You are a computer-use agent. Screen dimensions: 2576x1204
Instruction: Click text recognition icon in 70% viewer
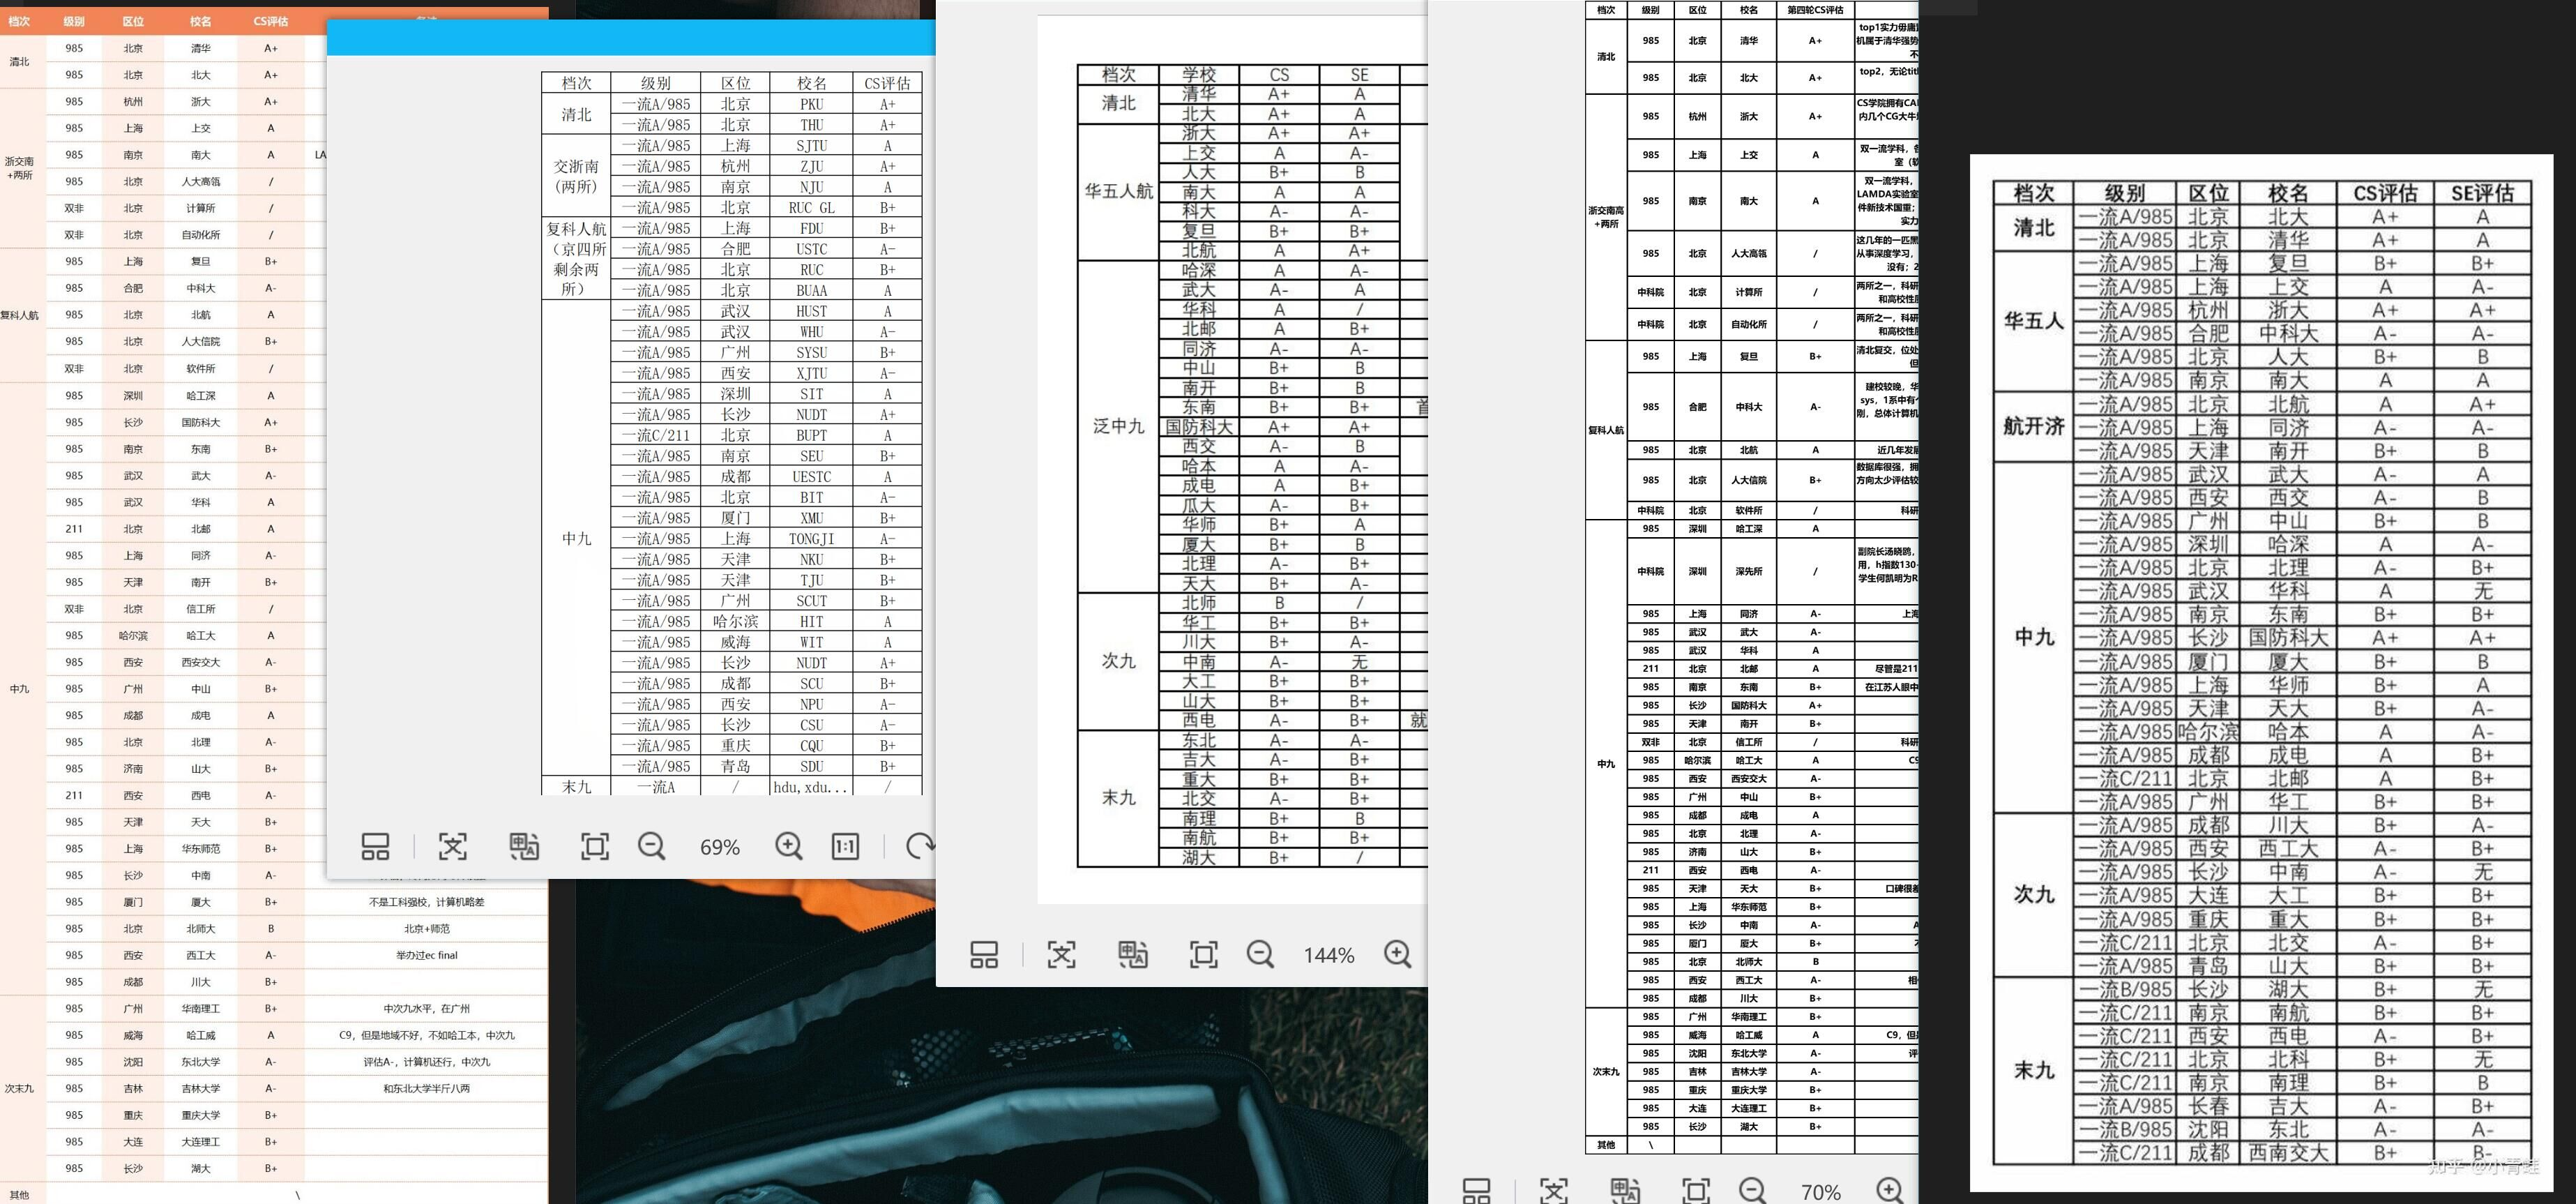[1554, 1190]
